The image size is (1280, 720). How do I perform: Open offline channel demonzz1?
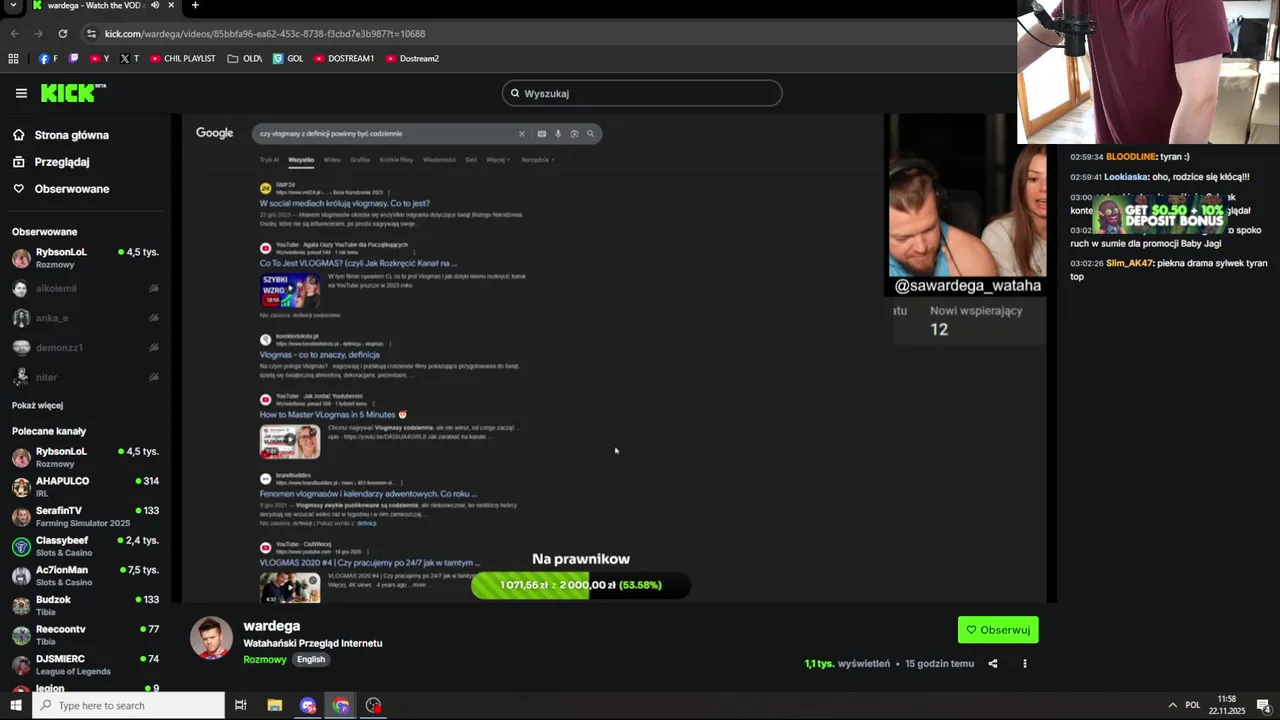coord(85,347)
